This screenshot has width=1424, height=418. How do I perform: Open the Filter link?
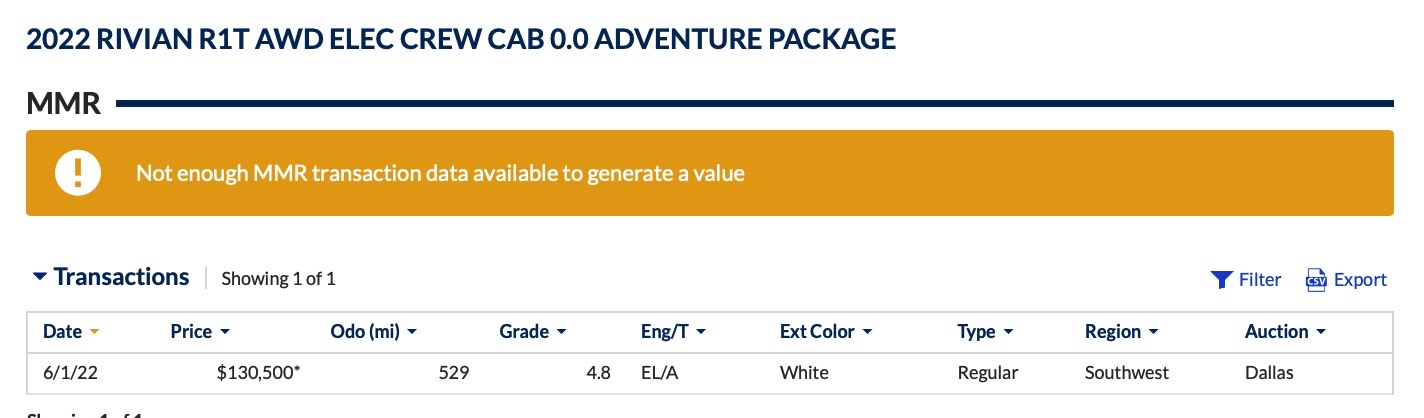[1260, 280]
